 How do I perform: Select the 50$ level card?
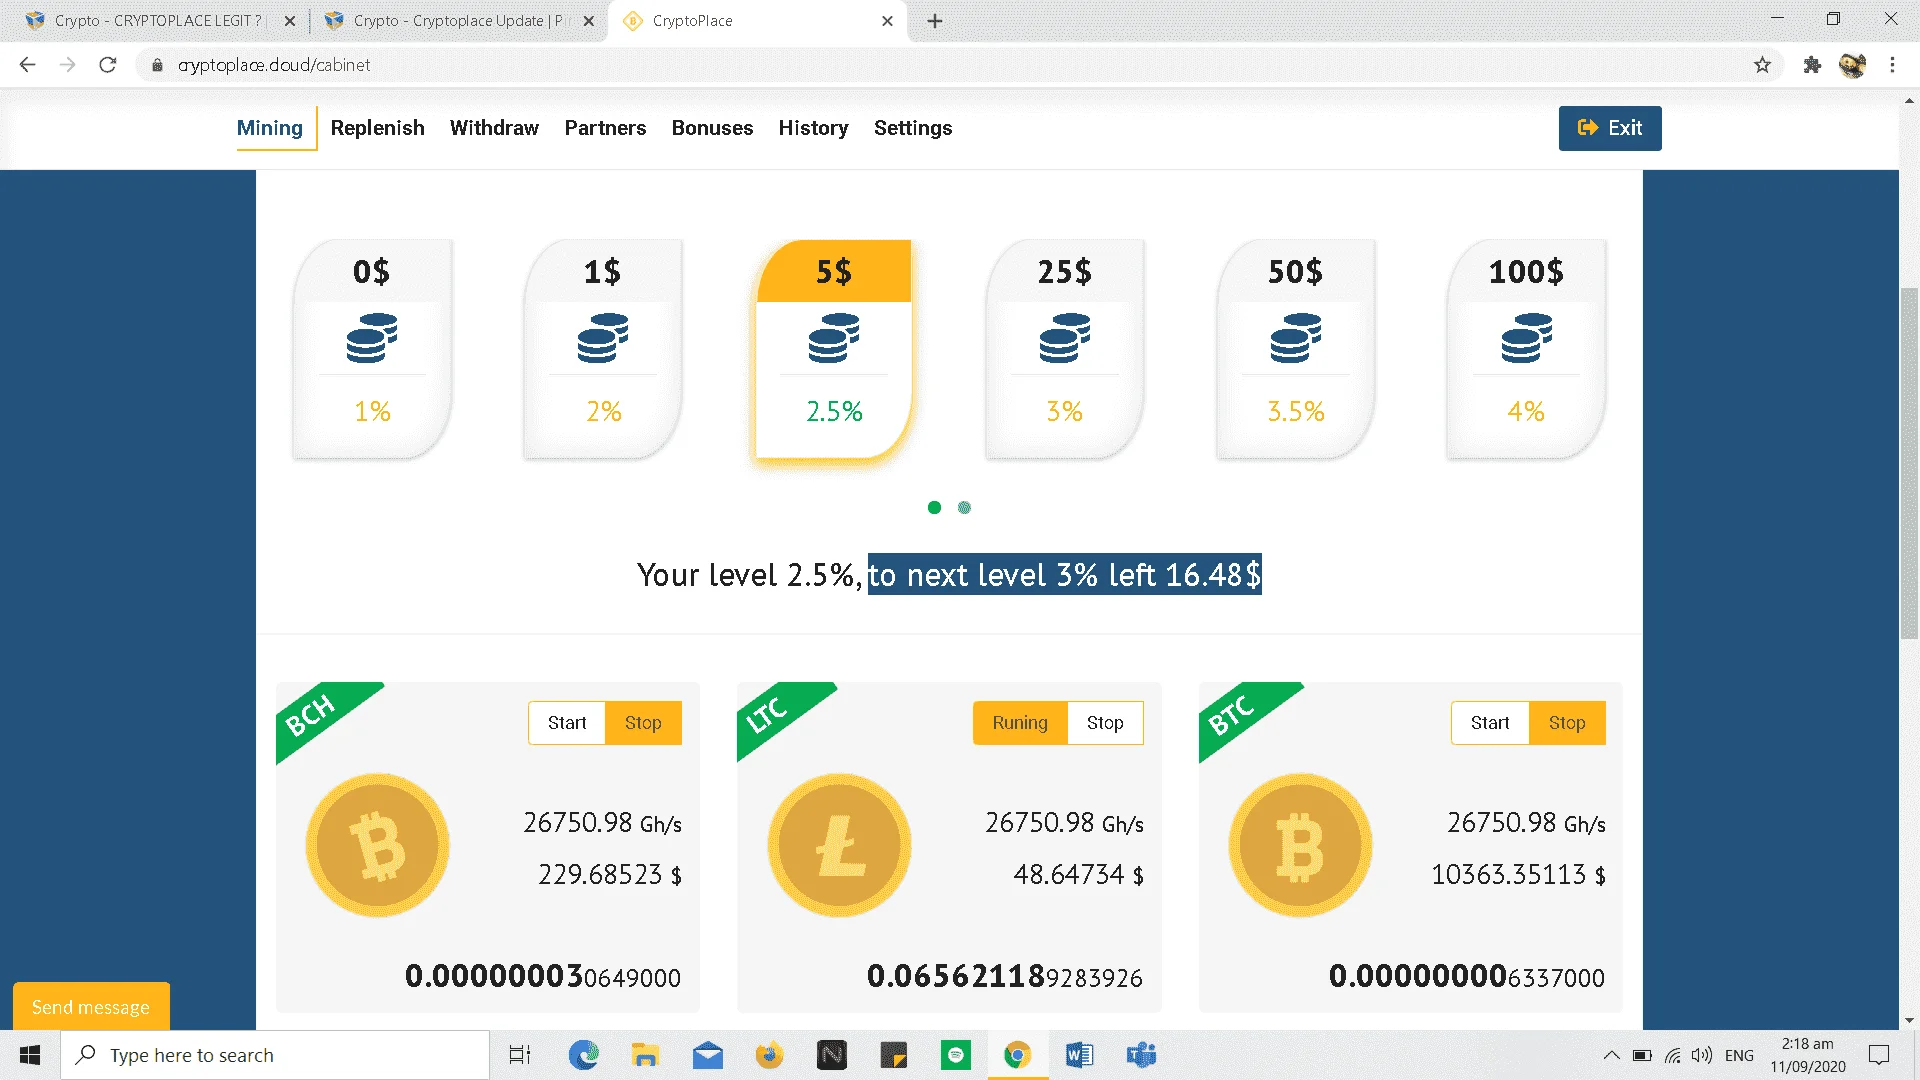point(1295,349)
